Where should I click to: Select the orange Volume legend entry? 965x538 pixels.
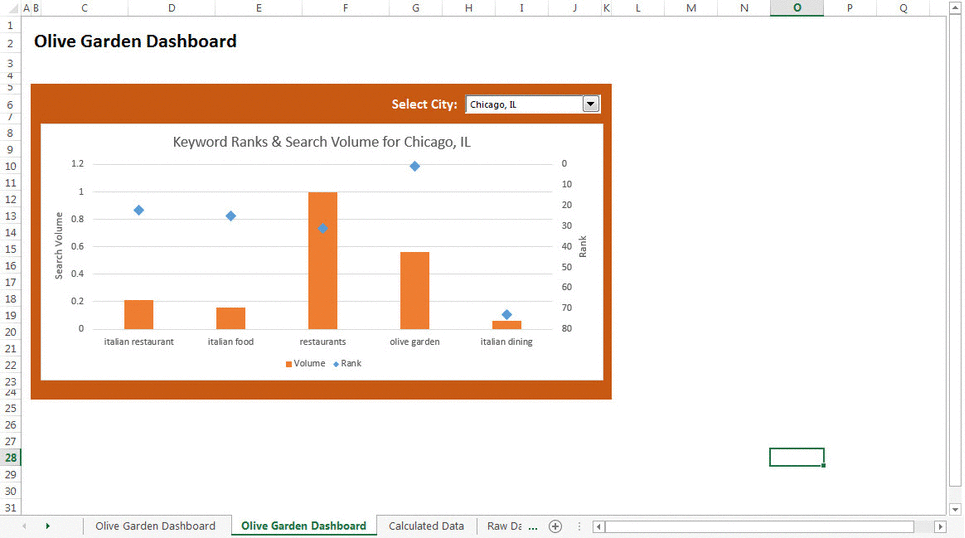click(305, 364)
